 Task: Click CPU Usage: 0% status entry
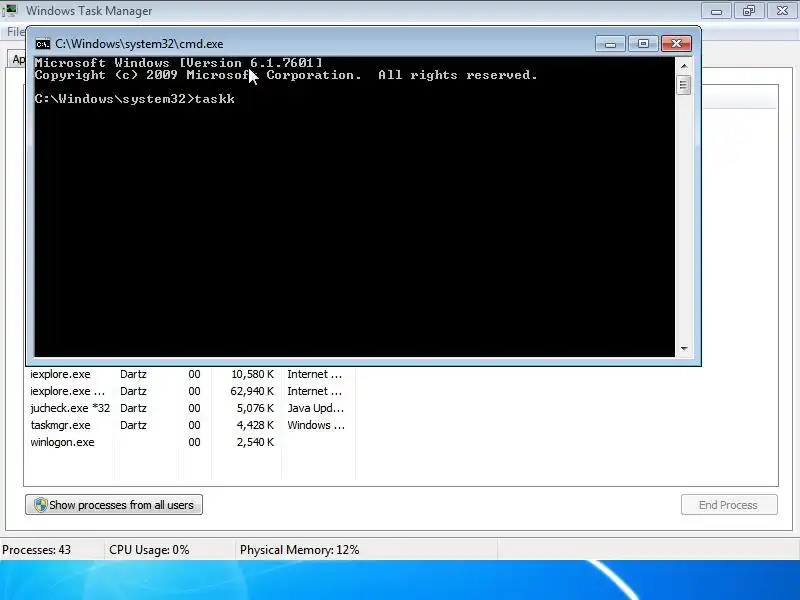[149, 550]
